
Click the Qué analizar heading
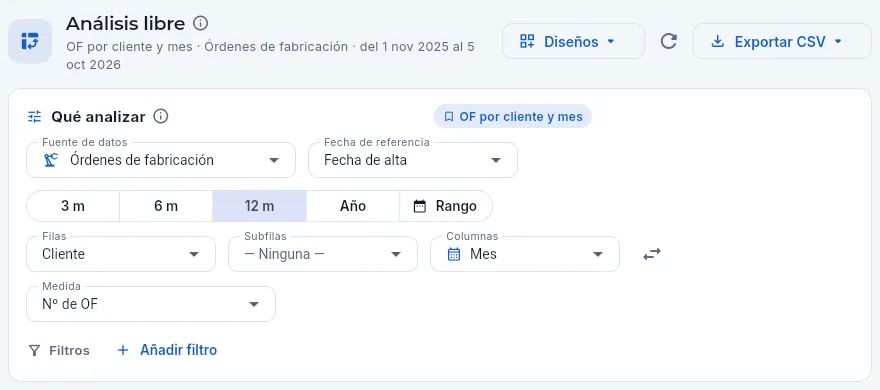(98, 117)
